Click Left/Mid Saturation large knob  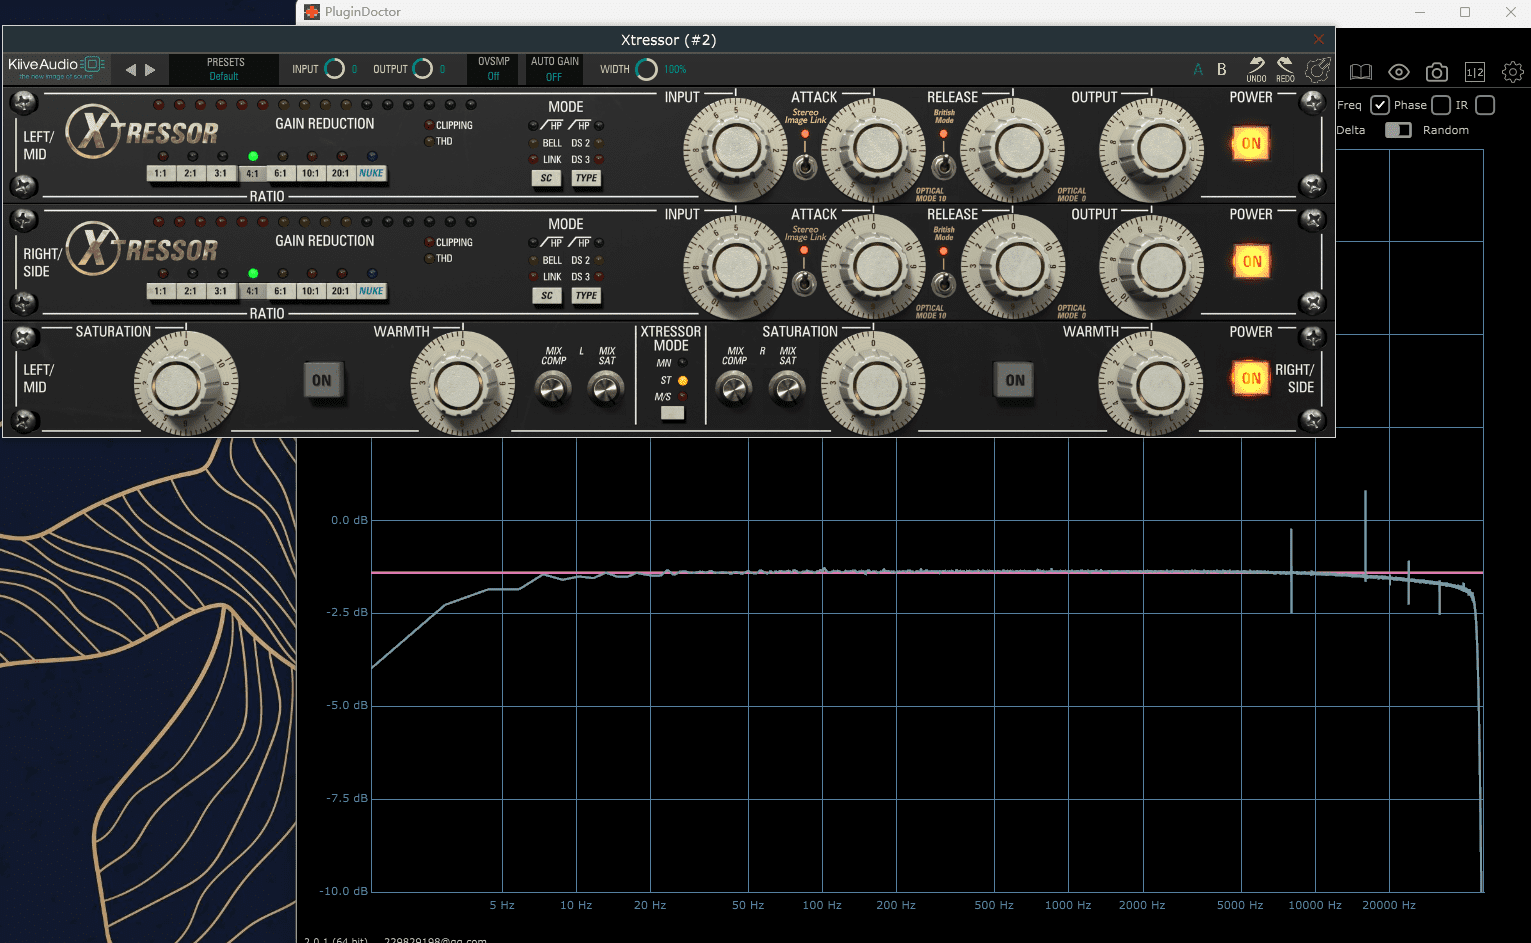pos(186,385)
